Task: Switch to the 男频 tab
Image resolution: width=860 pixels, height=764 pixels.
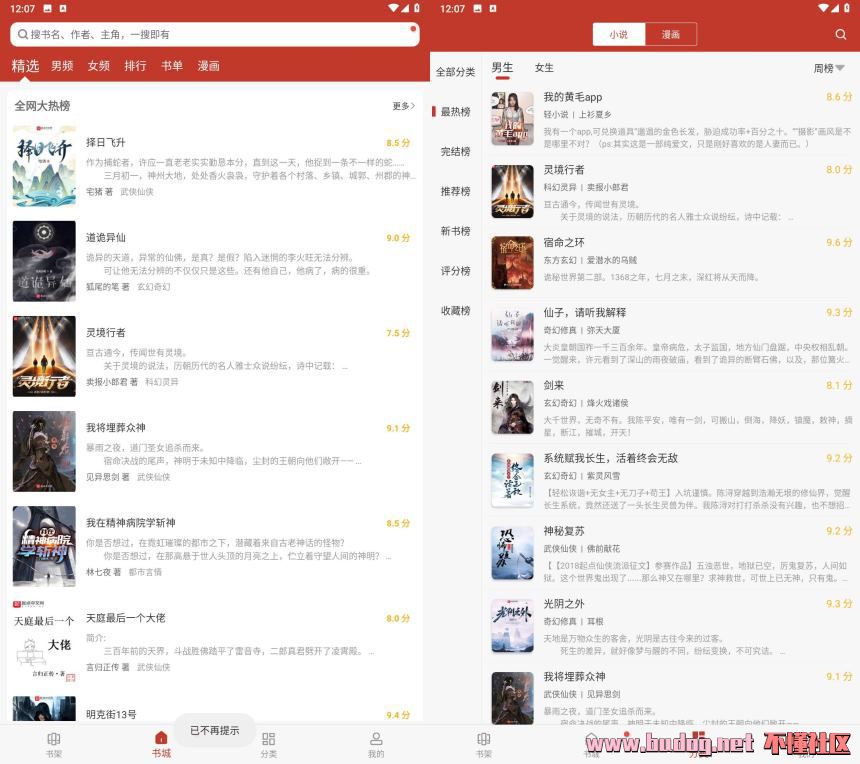Action: pos(62,66)
